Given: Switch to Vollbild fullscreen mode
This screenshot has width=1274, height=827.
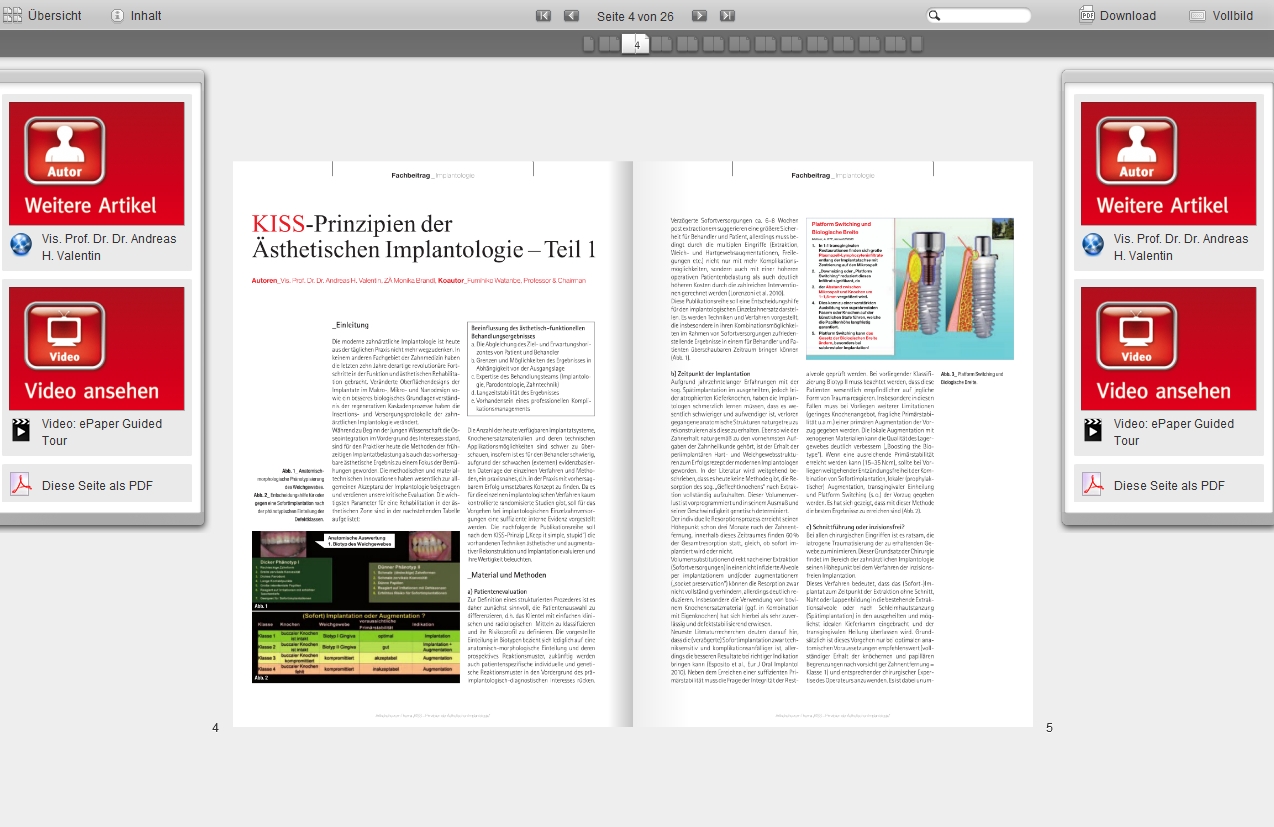Looking at the screenshot, I should click(1221, 15).
